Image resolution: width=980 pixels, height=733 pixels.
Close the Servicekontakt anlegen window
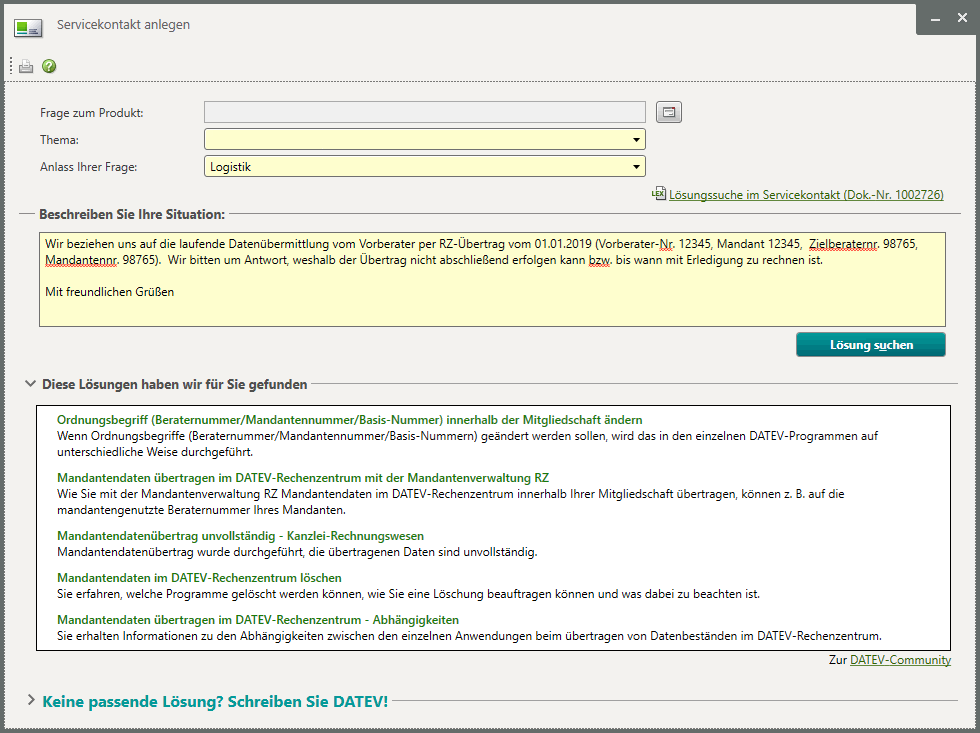962,19
